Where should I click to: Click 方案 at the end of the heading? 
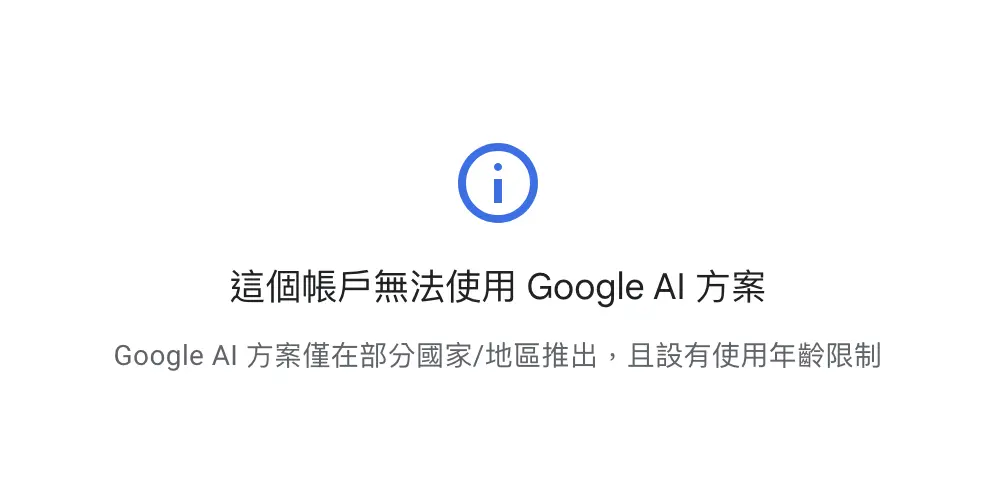[x=731, y=286]
